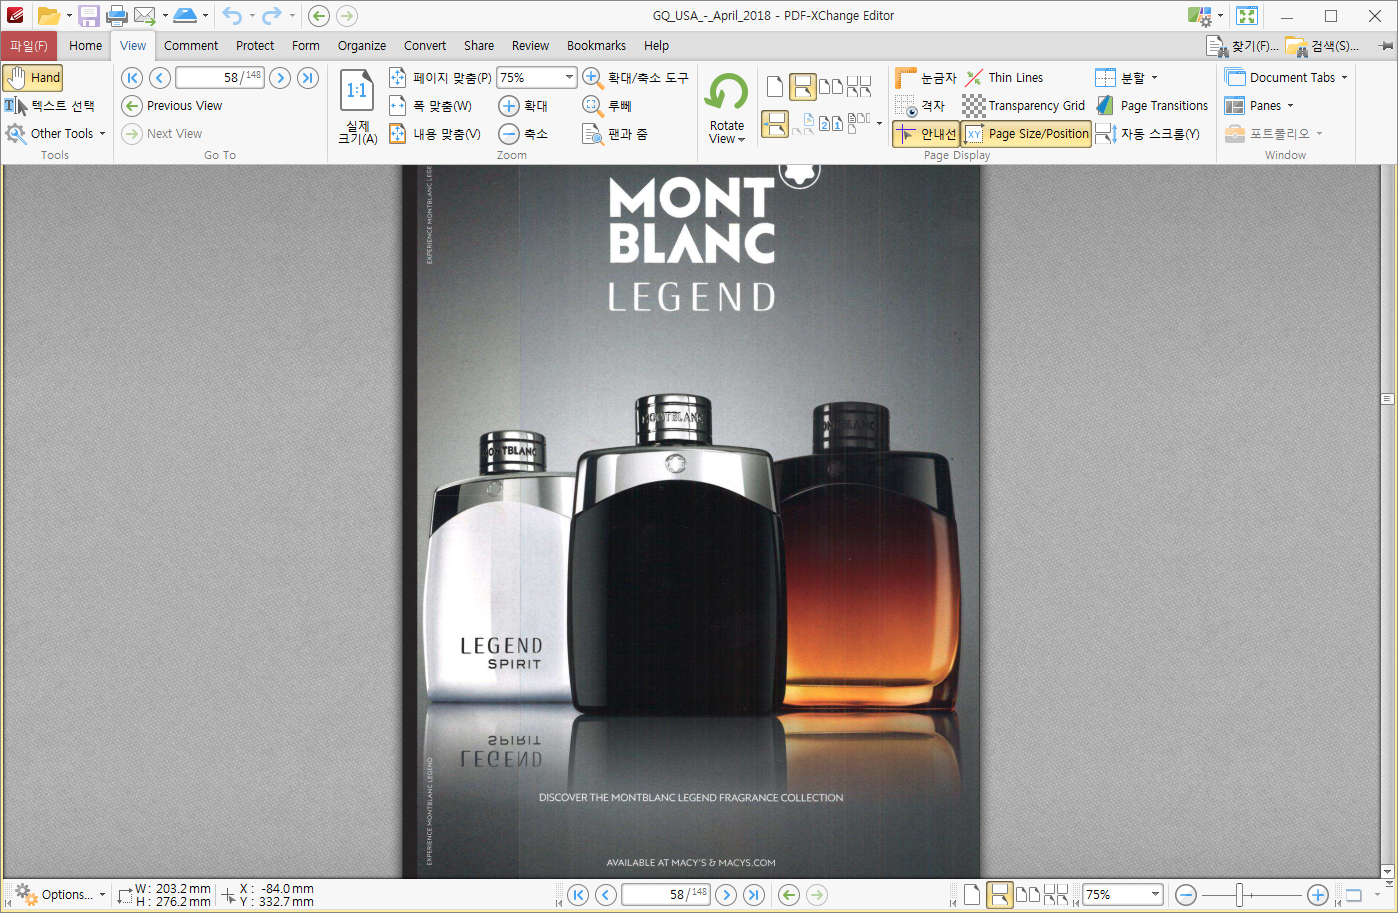Click vertical scrollbar thumb on right edge

pyautogui.click(x=1387, y=399)
